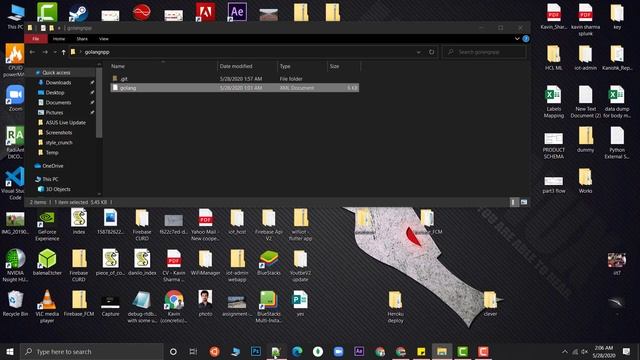Click the Search golangrpp box
The image size is (640, 360).
point(484,52)
